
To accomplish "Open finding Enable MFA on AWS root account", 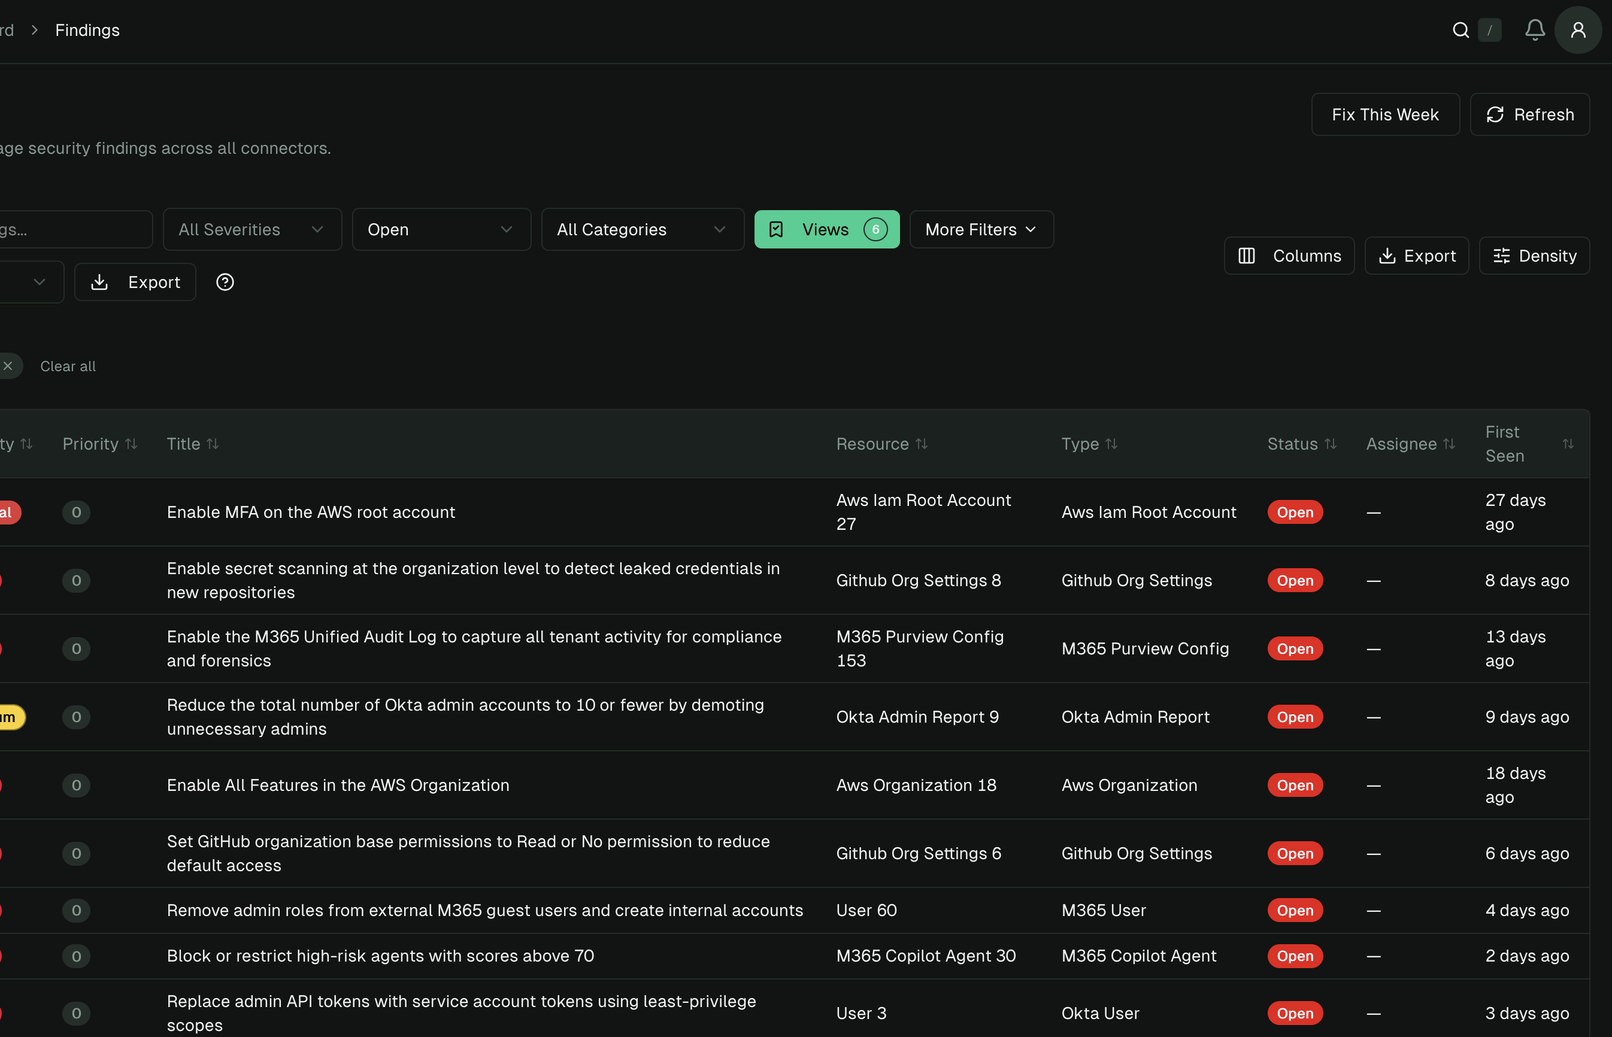I will (x=311, y=512).
